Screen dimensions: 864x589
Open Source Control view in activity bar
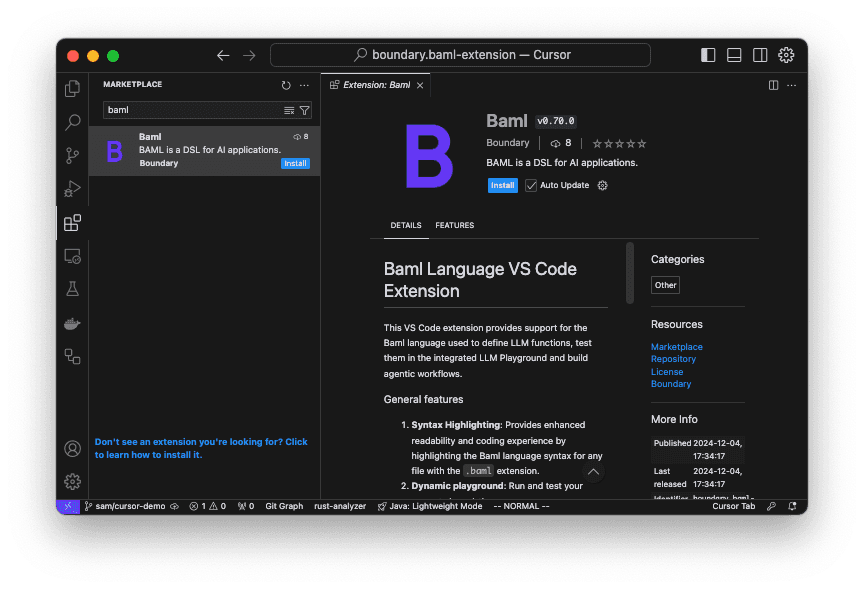coord(72,155)
